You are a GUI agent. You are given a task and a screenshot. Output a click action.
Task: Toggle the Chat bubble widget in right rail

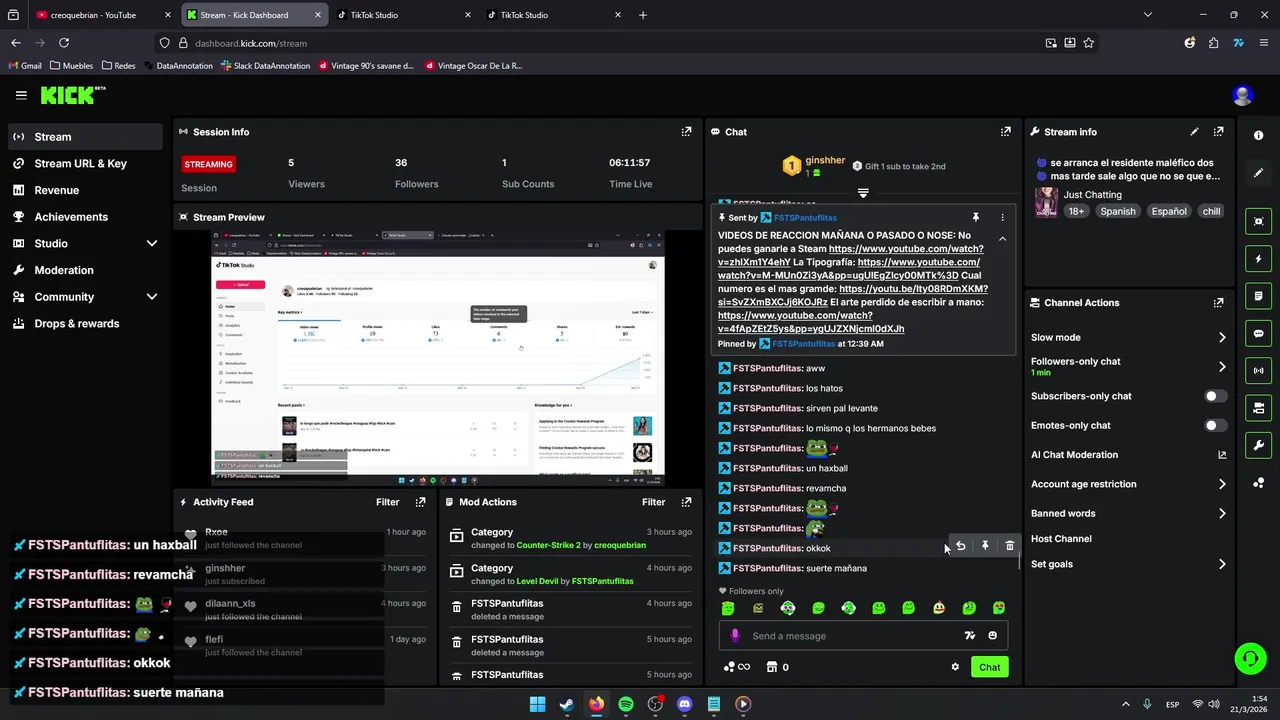[1258, 333]
